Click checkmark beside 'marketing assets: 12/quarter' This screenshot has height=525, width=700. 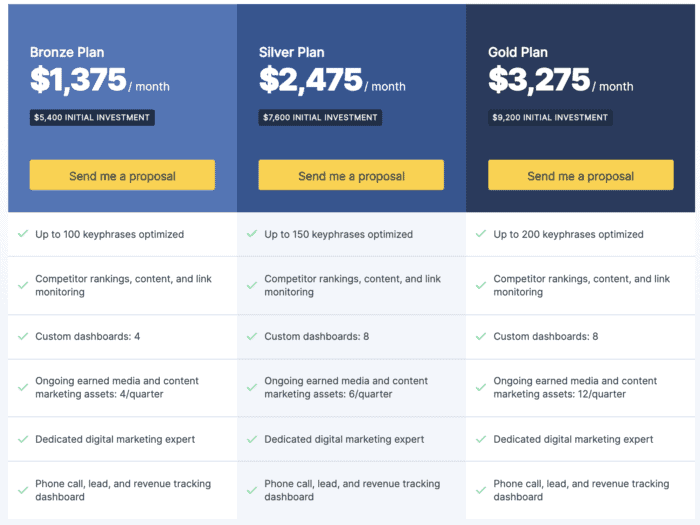(x=481, y=388)
